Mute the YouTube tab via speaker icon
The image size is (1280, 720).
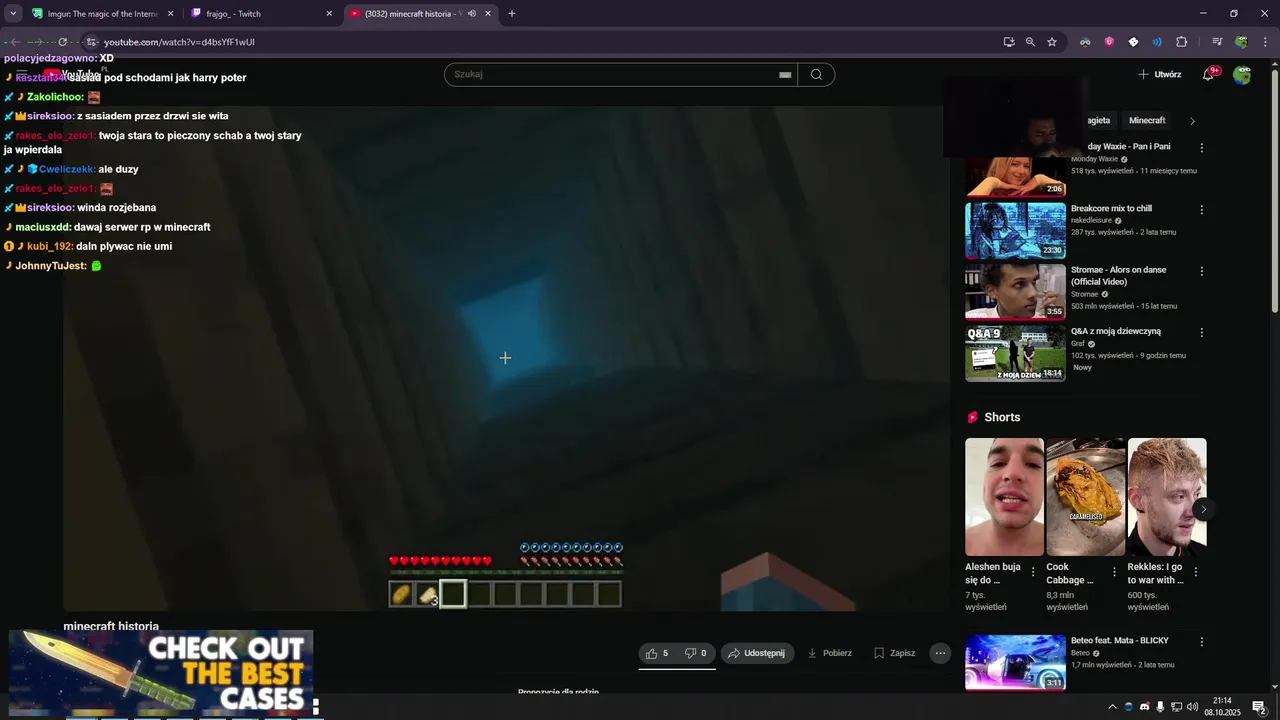[x=472, y=14]
